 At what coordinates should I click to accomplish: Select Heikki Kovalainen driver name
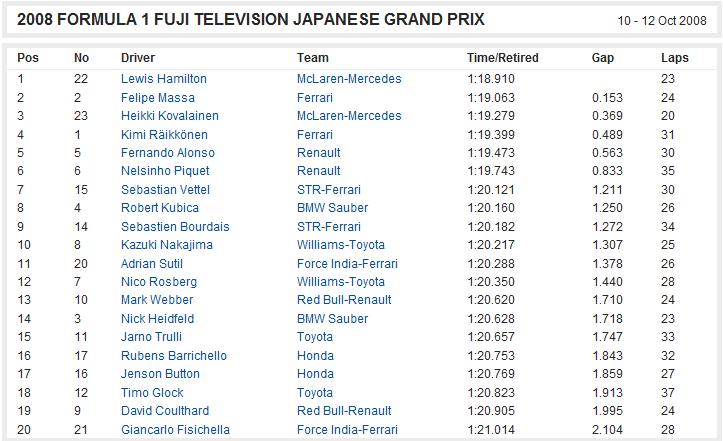coord(170,116)
